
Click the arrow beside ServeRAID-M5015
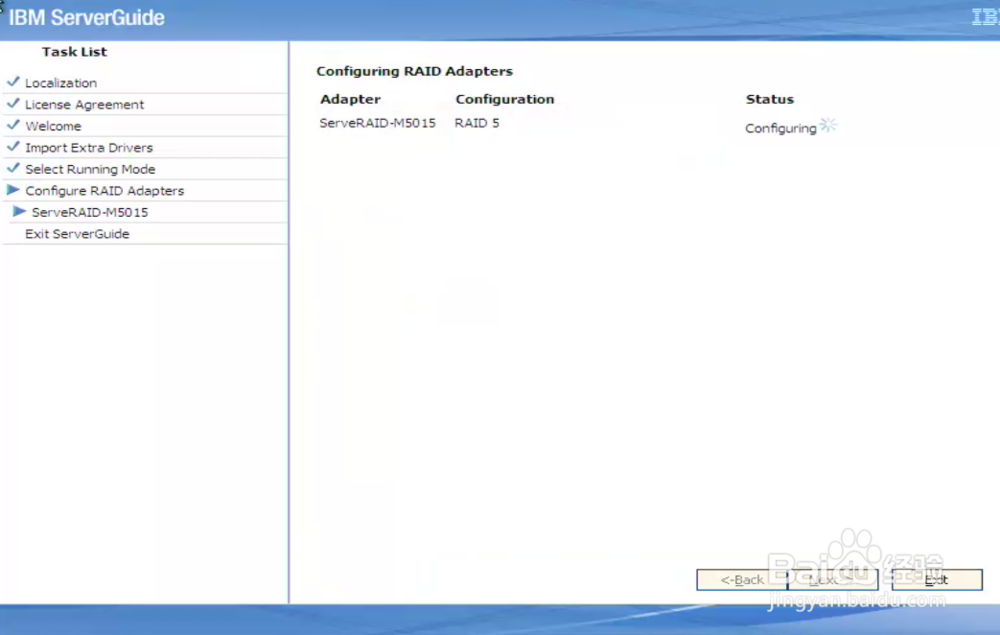click(x=20, y=212)
